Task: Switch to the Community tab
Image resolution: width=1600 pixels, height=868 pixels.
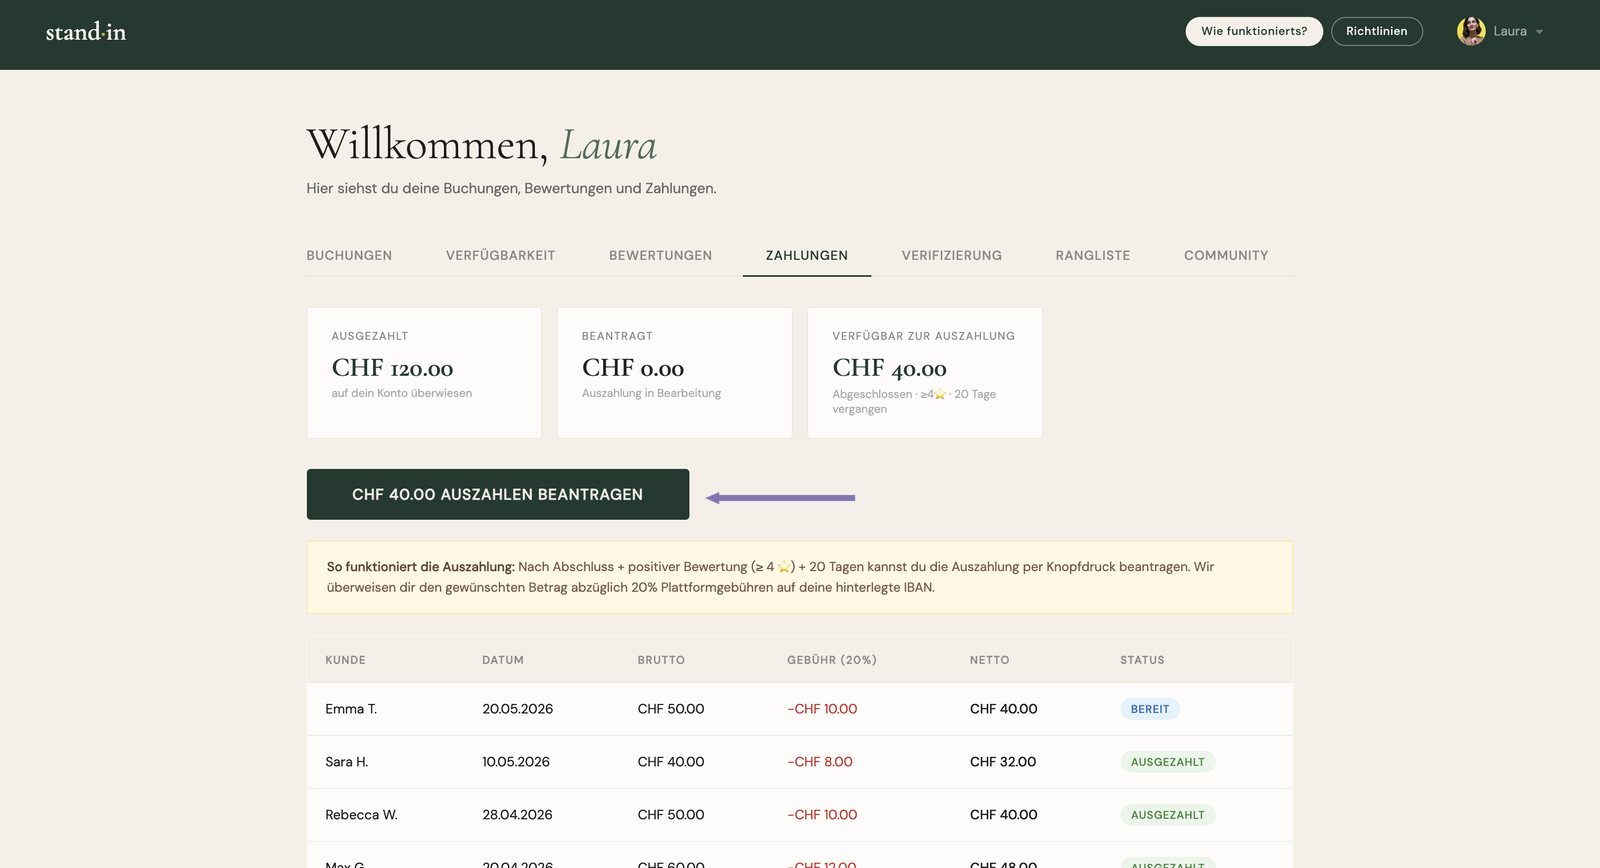Action: coord(1226,256)
